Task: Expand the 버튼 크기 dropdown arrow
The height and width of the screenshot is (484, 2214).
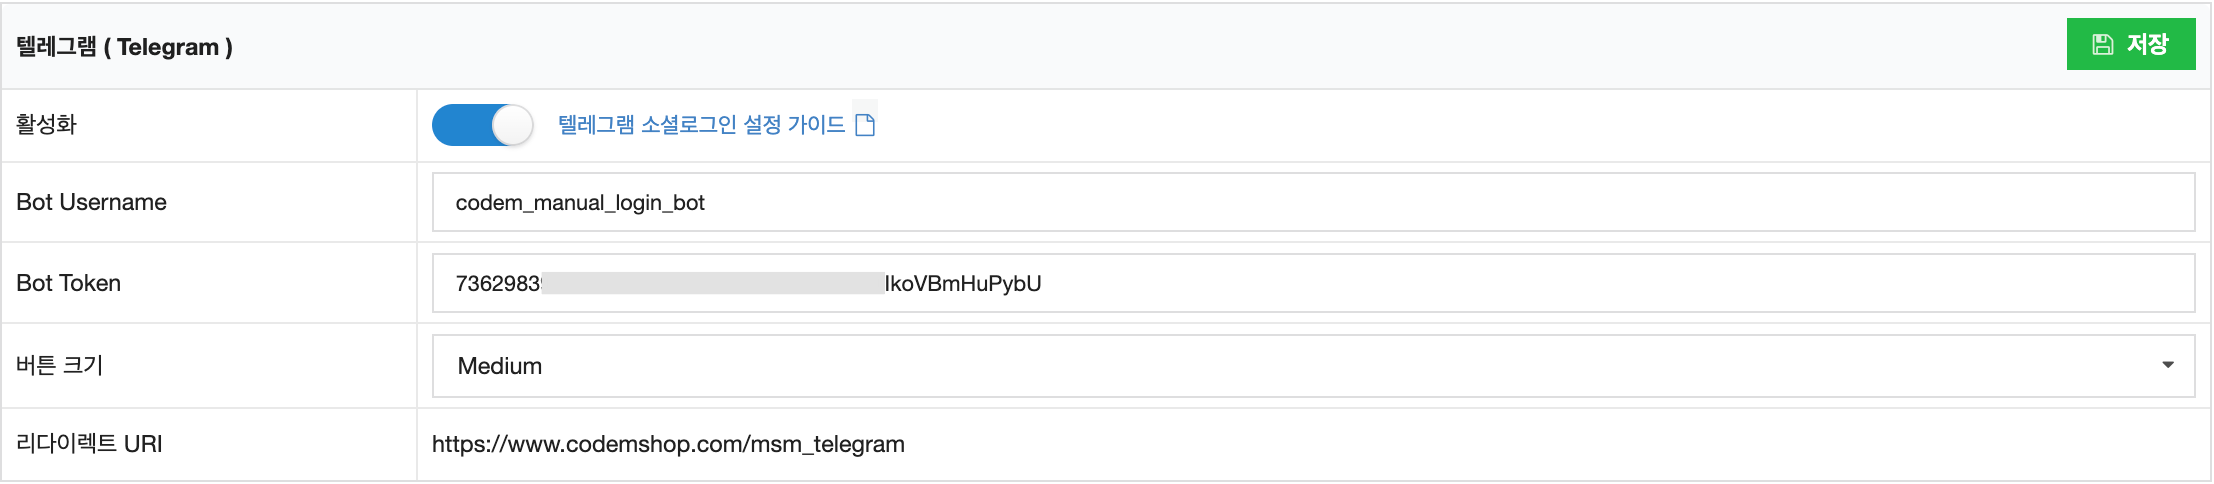Action: pyautogui.click(x=2168, y=365)
